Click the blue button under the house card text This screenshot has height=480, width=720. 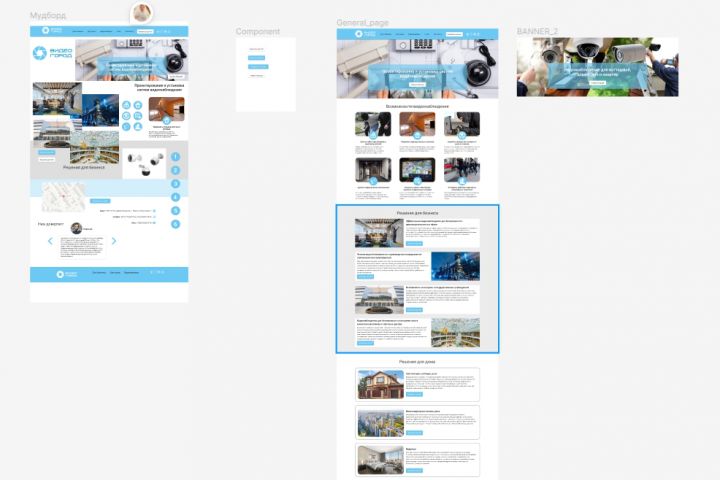[414, 394]
